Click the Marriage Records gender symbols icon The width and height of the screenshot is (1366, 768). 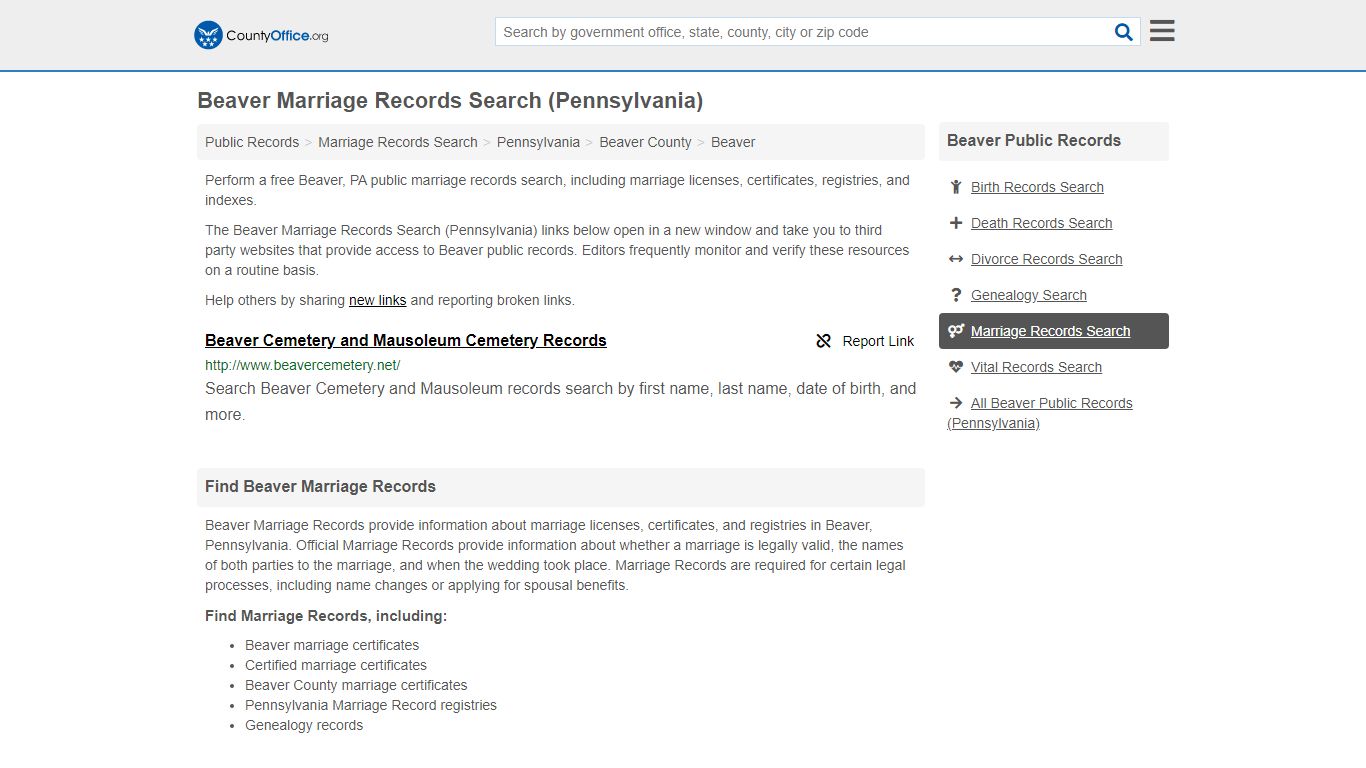coord(956,331)
